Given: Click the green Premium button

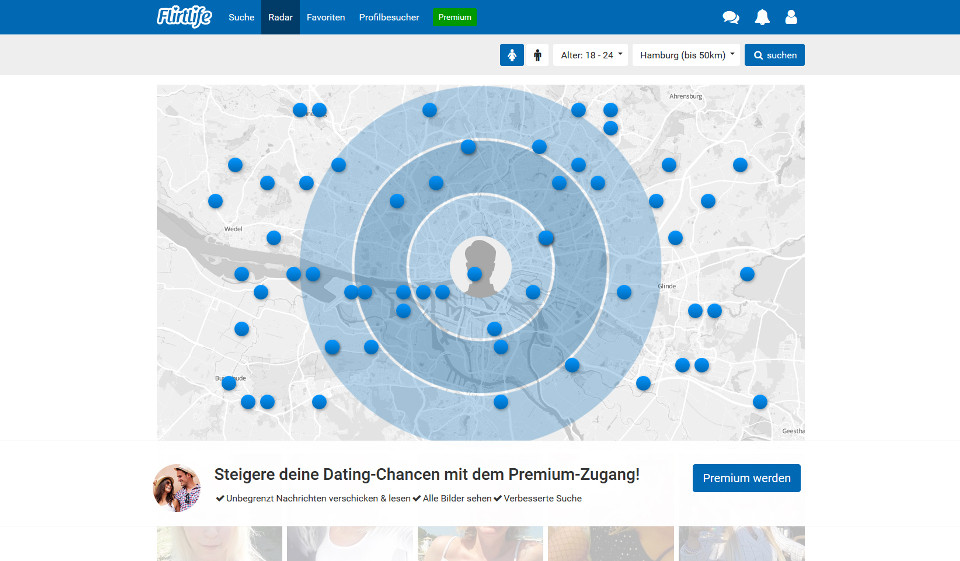Looking at the screenshot, I should tap(455, 17).
